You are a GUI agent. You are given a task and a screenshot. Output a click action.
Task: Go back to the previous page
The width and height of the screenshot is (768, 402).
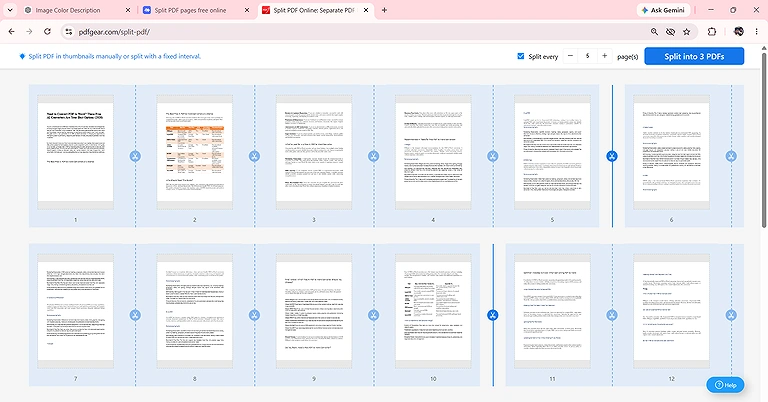[12, 32]
